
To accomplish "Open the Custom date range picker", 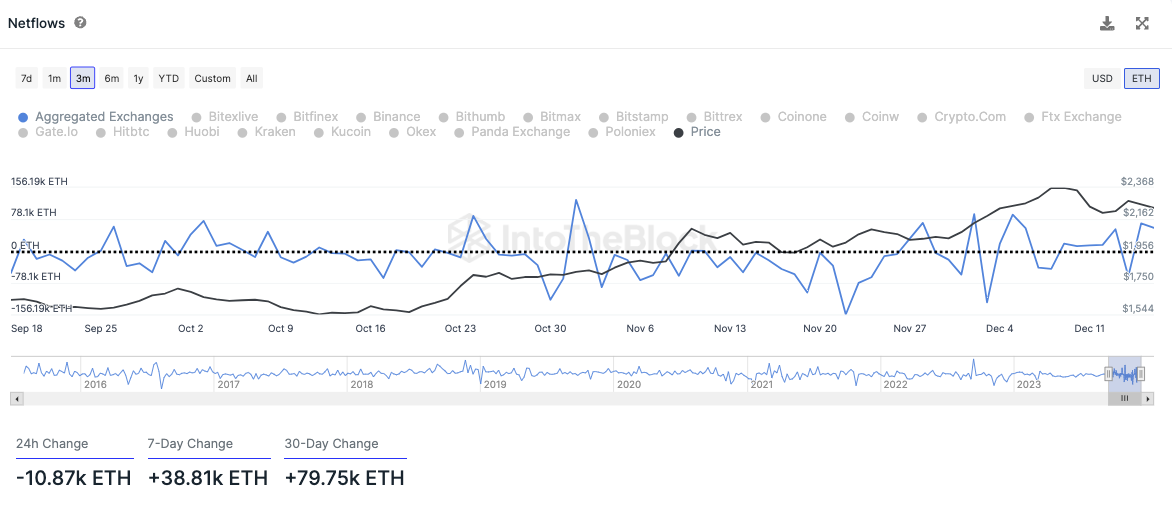I will click(212, 78).
